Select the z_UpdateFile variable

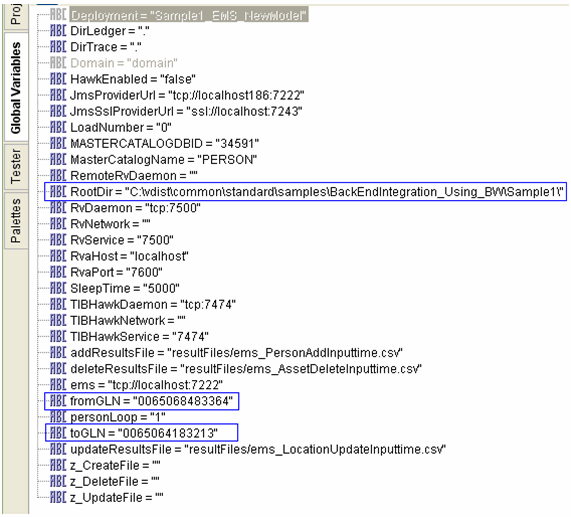pos(117,497)
